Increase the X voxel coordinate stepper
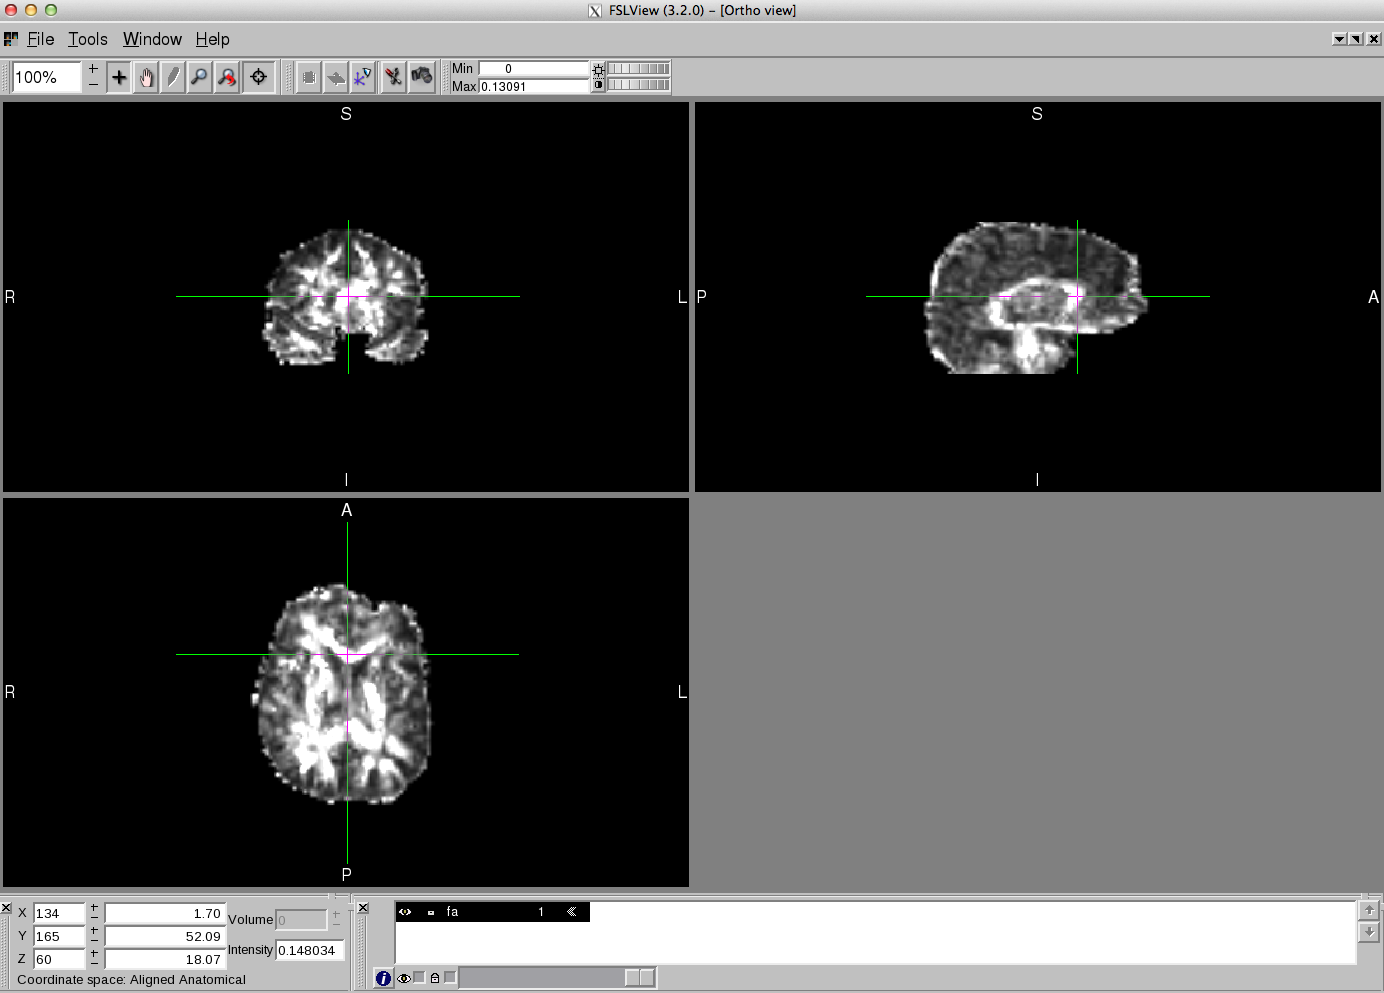 pyautogui.click(x=94, y=908)
